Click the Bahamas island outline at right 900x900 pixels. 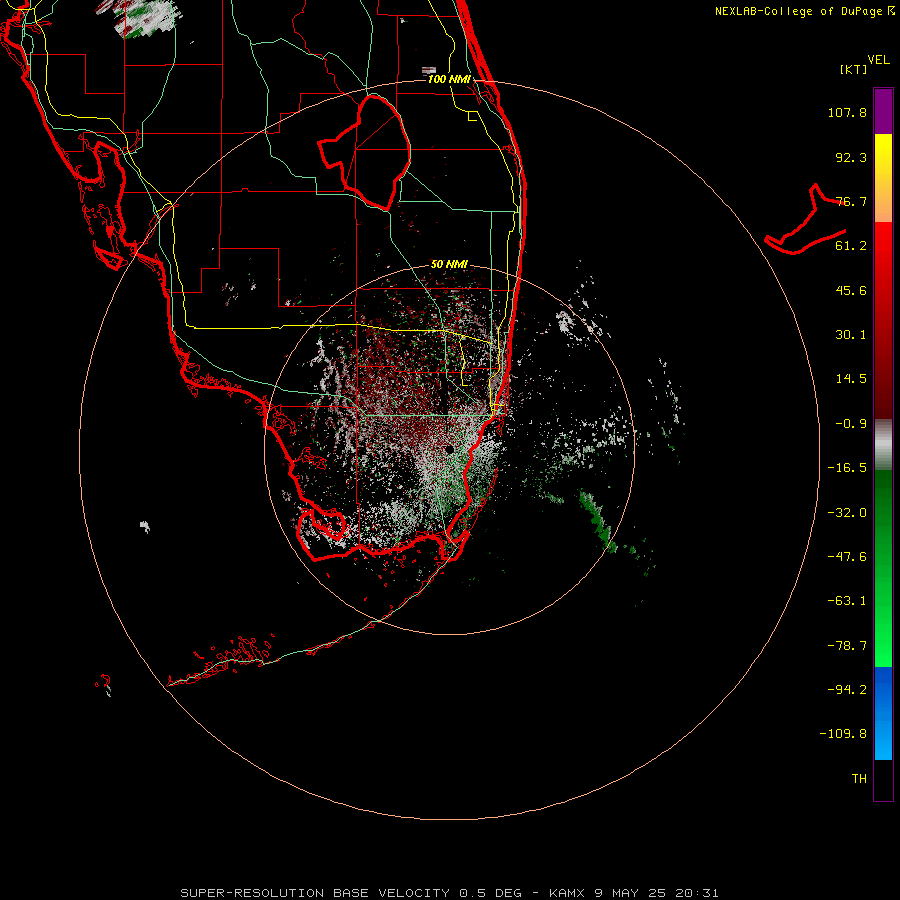click(x=805, y=220)
